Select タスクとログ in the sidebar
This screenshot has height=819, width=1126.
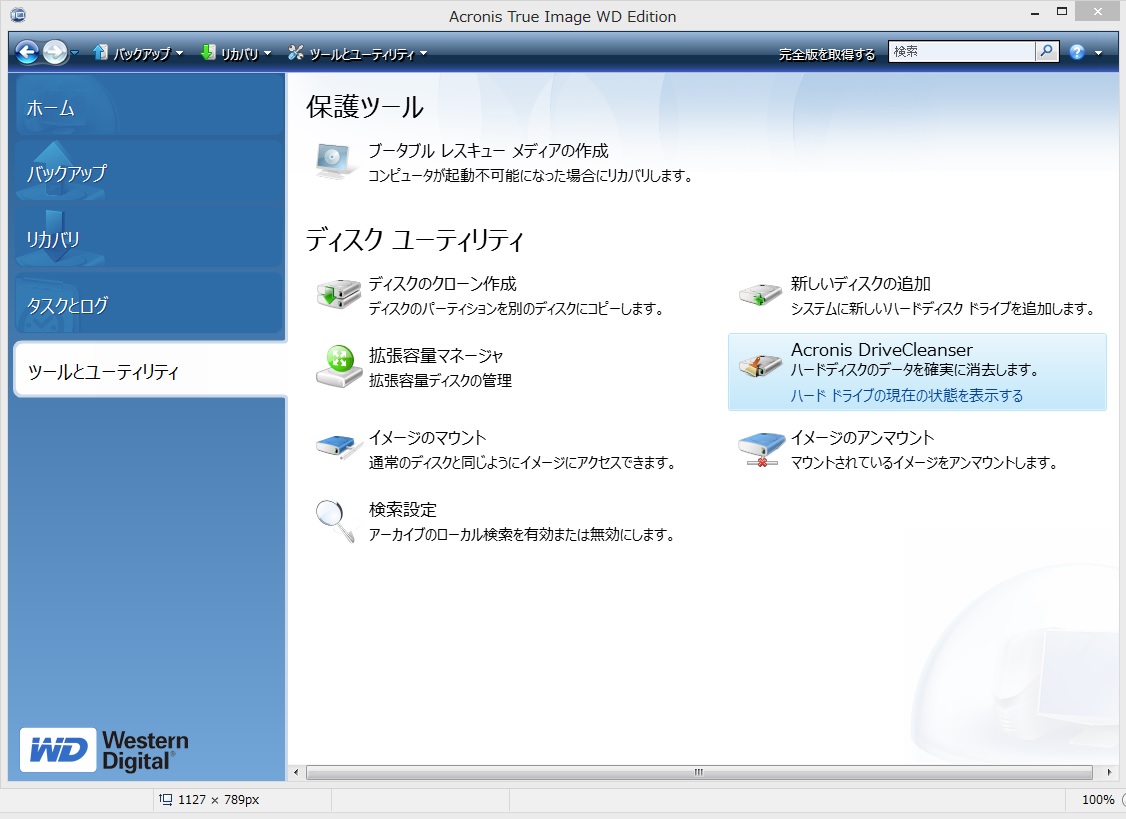point(149,304)
